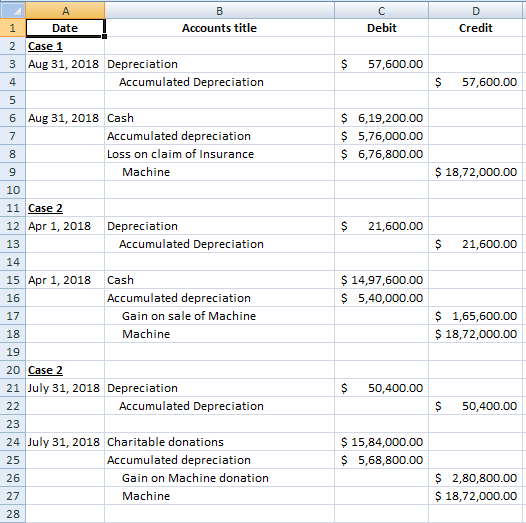Screen dimensions: 526x523
Task: Select credit $21,600.00 in row 13
Action: coord(475,244)
